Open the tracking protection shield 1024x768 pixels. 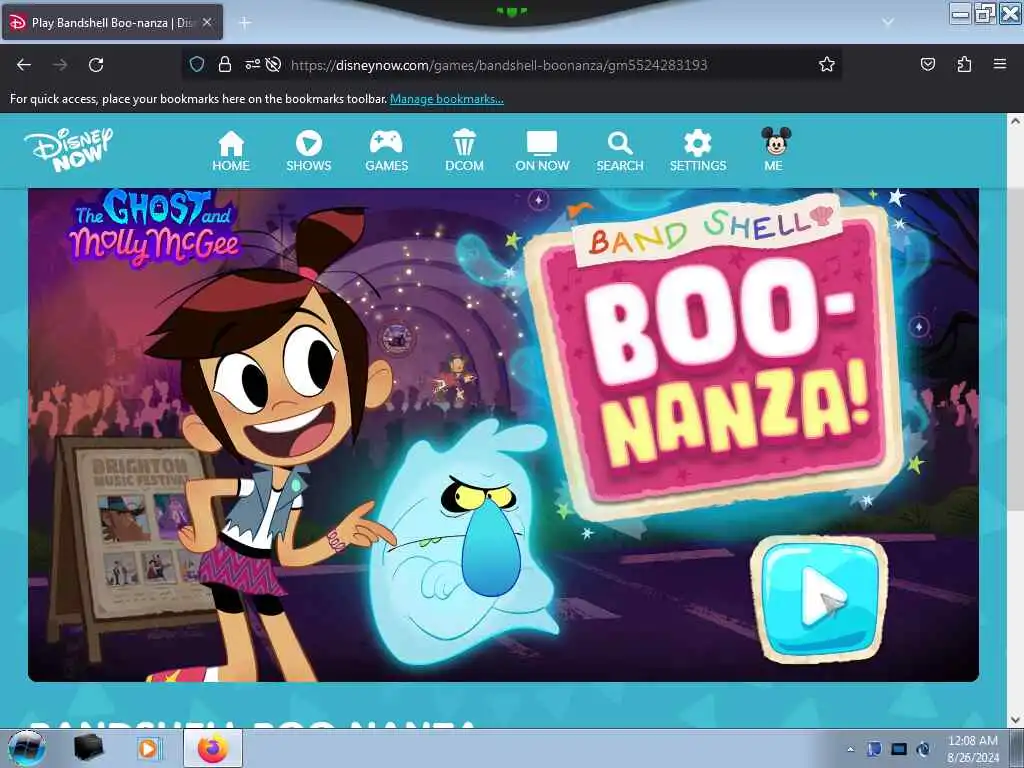(197, 64)
